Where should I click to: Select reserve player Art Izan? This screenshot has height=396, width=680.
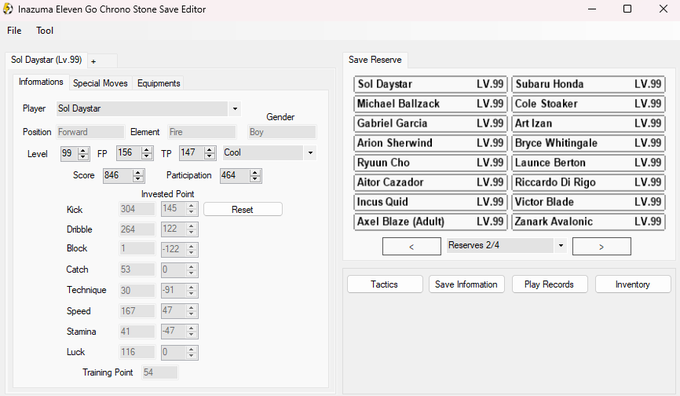(588, 124)
